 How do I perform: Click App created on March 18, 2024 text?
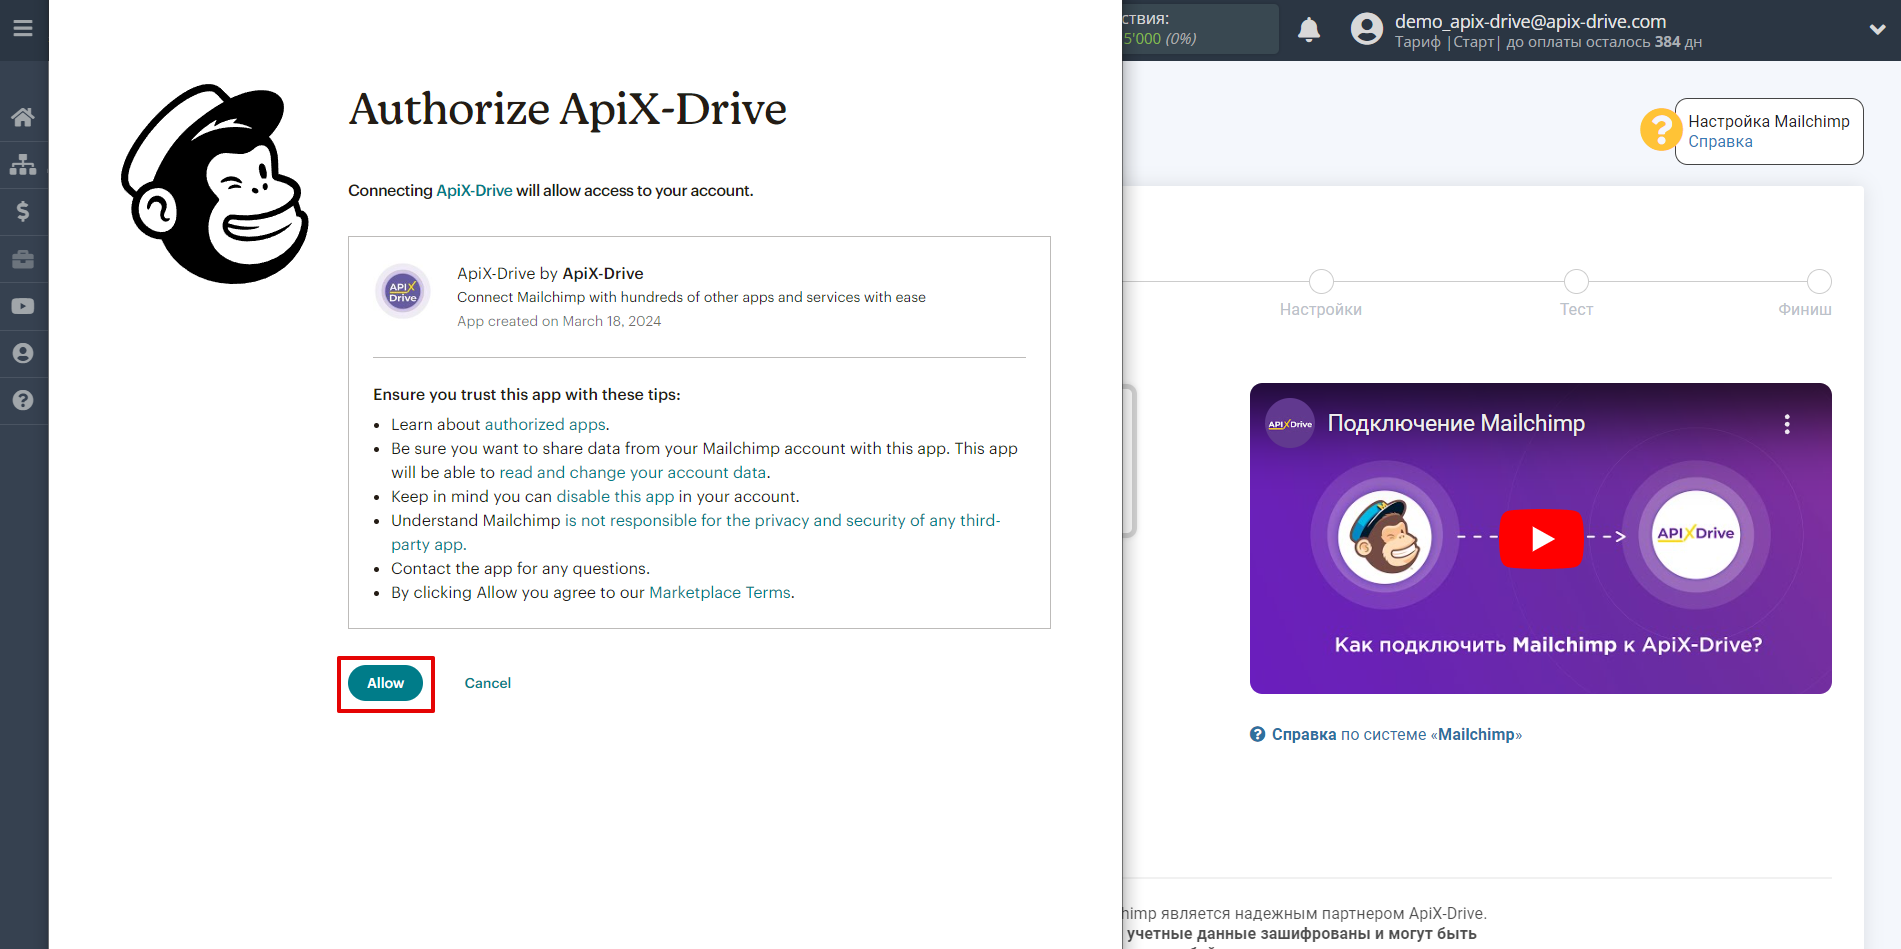559,321
